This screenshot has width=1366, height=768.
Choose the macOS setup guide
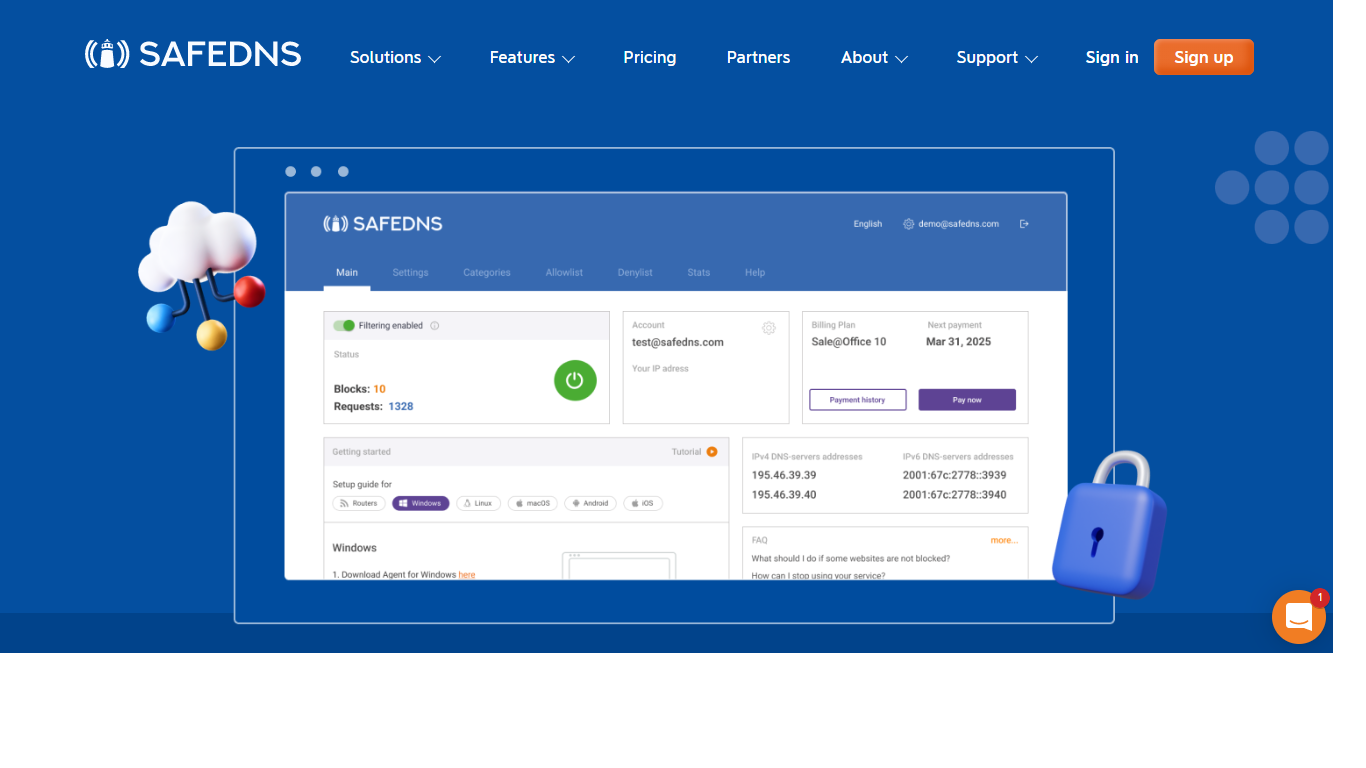pyautogui.click(x=533, y=504)
